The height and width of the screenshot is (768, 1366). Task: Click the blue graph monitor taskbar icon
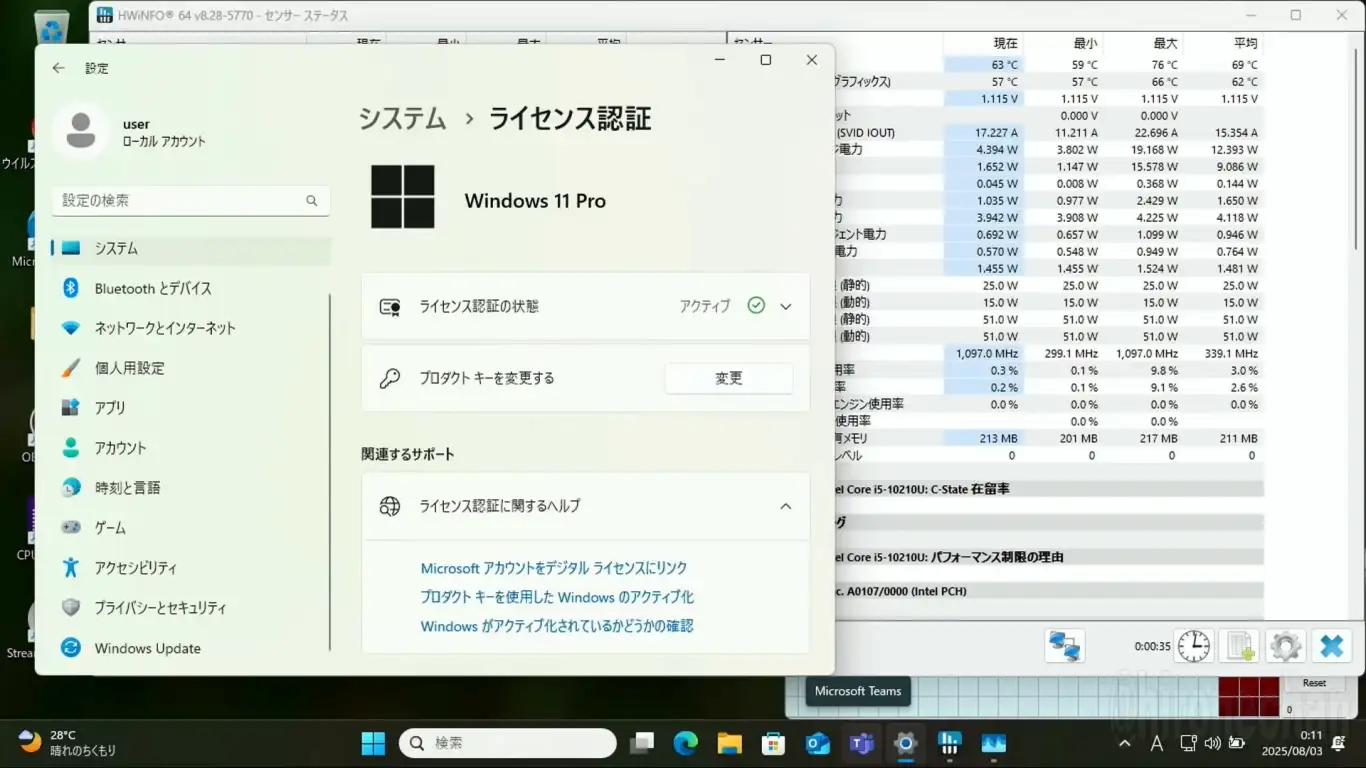(x=993, y=743)
